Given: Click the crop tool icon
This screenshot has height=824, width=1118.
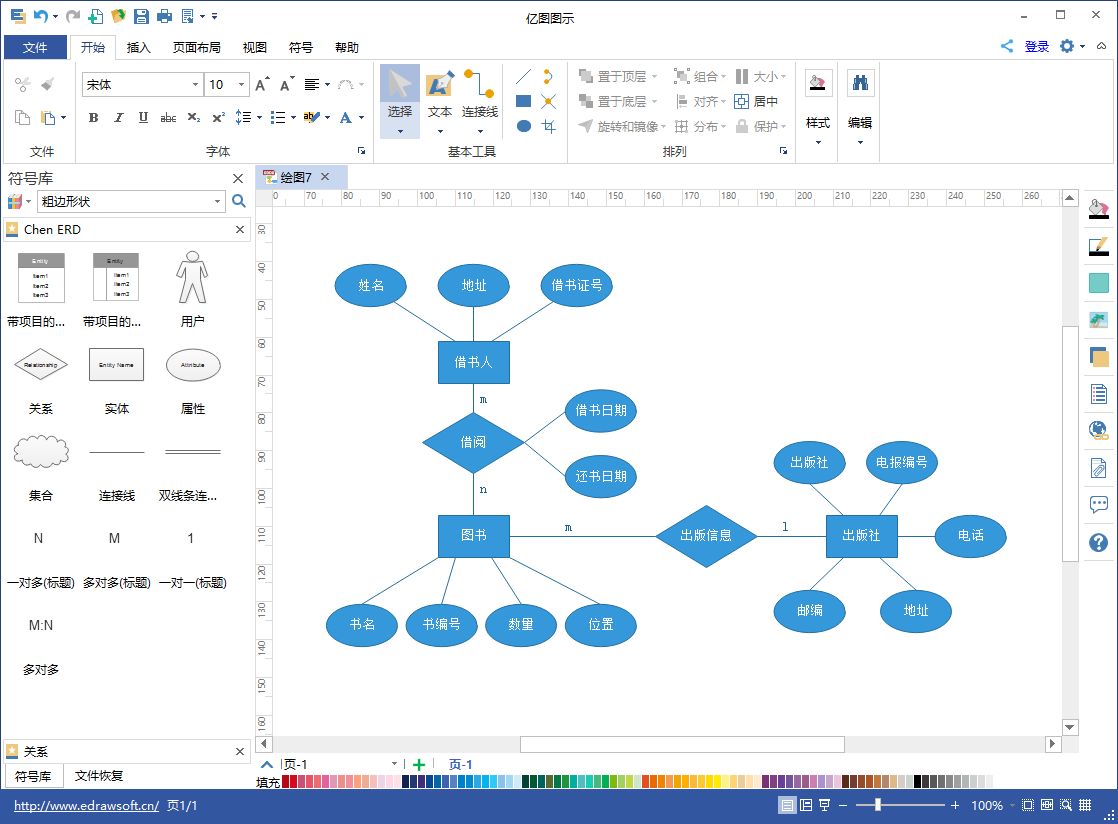Looking at the screenshot, I should [548, 126].
